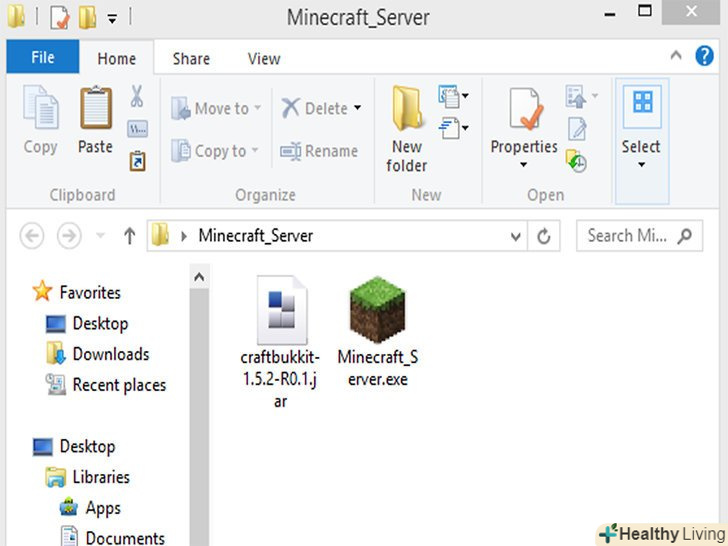Click the title bar folder system icon
This screenshot has width=728, height=546.
pyautogui.click(x=16, y=15)
